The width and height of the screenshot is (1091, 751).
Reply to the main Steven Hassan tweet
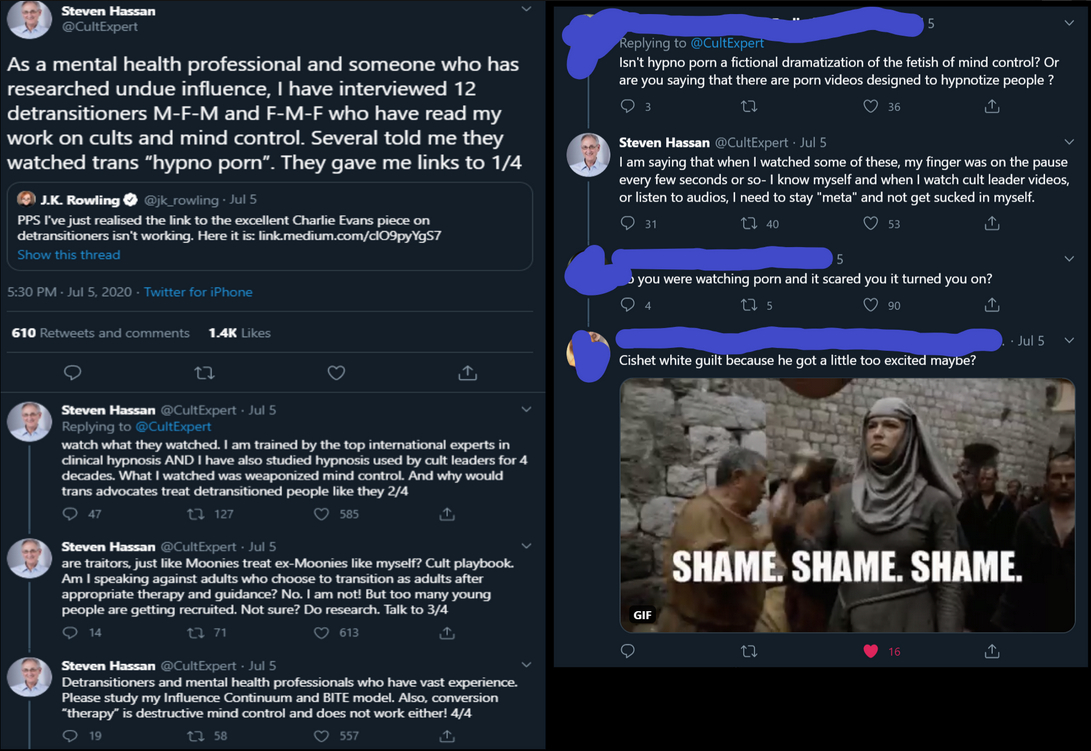coord(72,373)
